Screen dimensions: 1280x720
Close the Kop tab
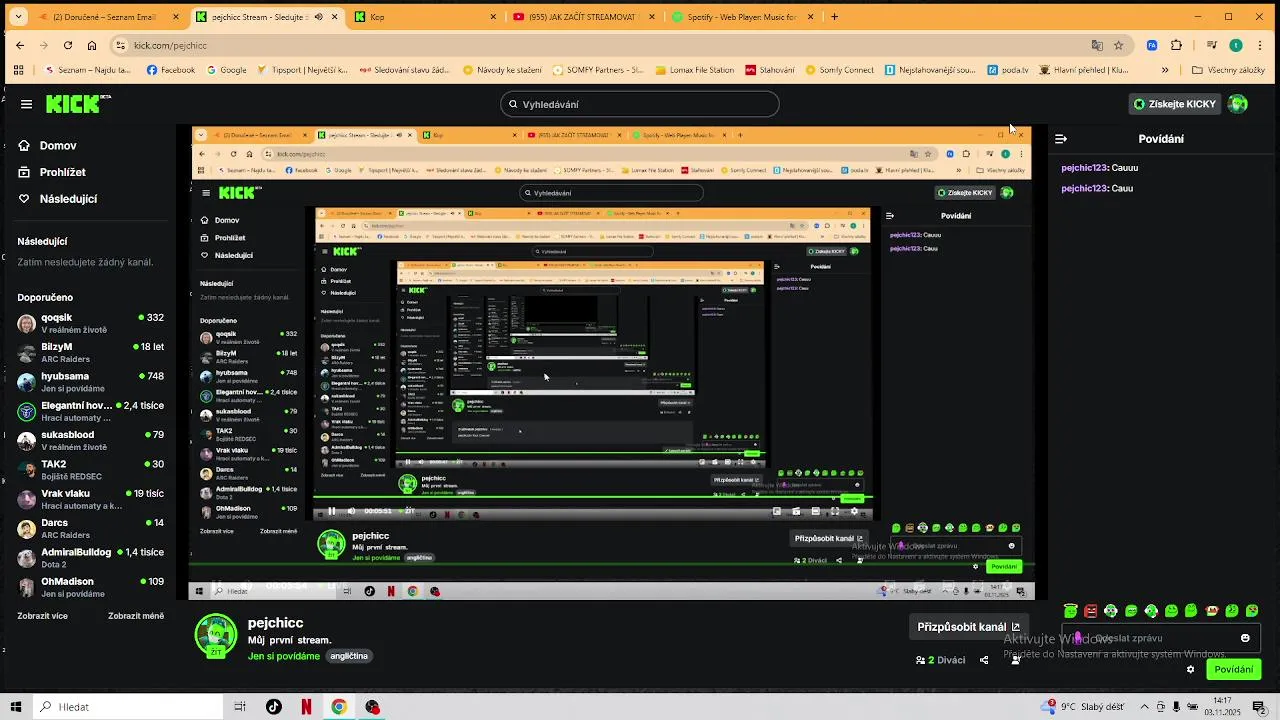pos(493,17)
